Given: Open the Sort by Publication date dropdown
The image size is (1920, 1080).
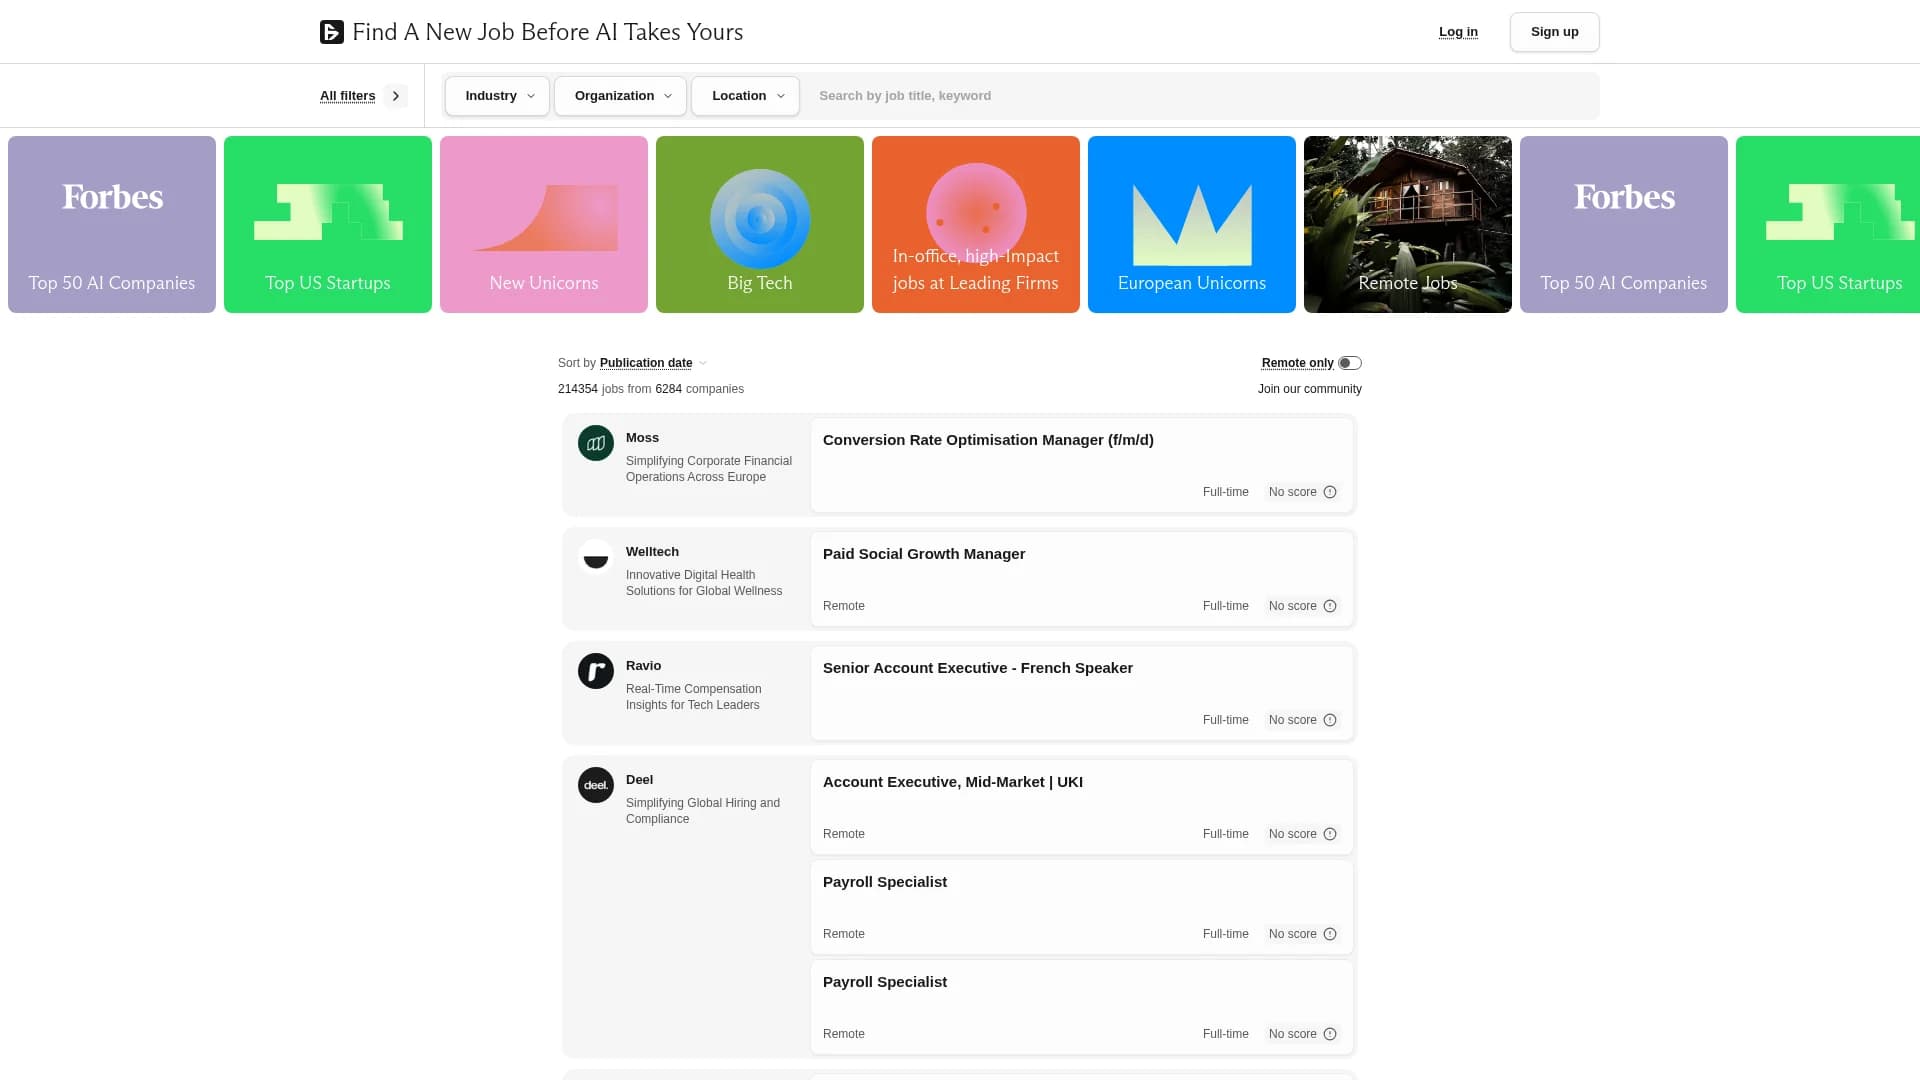Looking at the screenshot, I should (x=653, y=363).
